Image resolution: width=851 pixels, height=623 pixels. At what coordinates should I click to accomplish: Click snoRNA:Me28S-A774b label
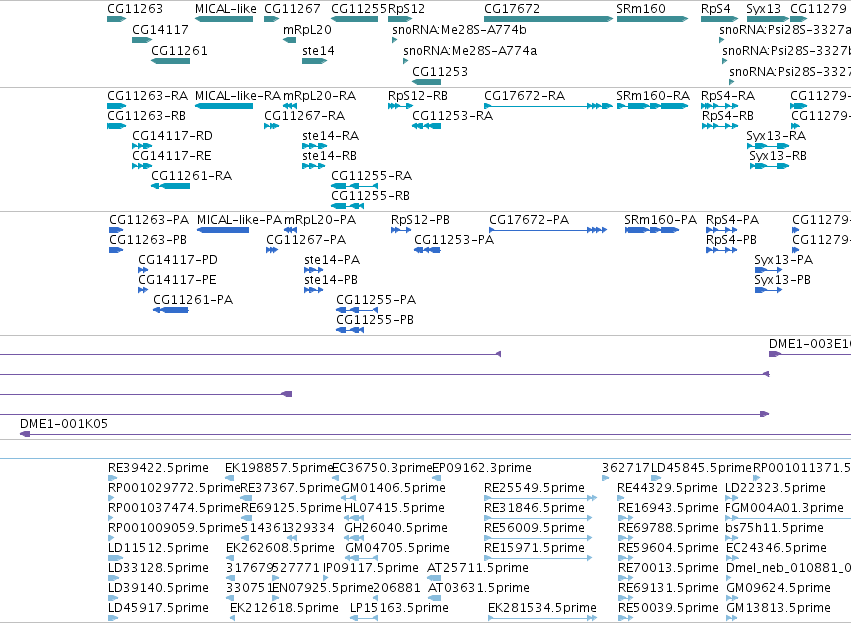coord(459,30)
